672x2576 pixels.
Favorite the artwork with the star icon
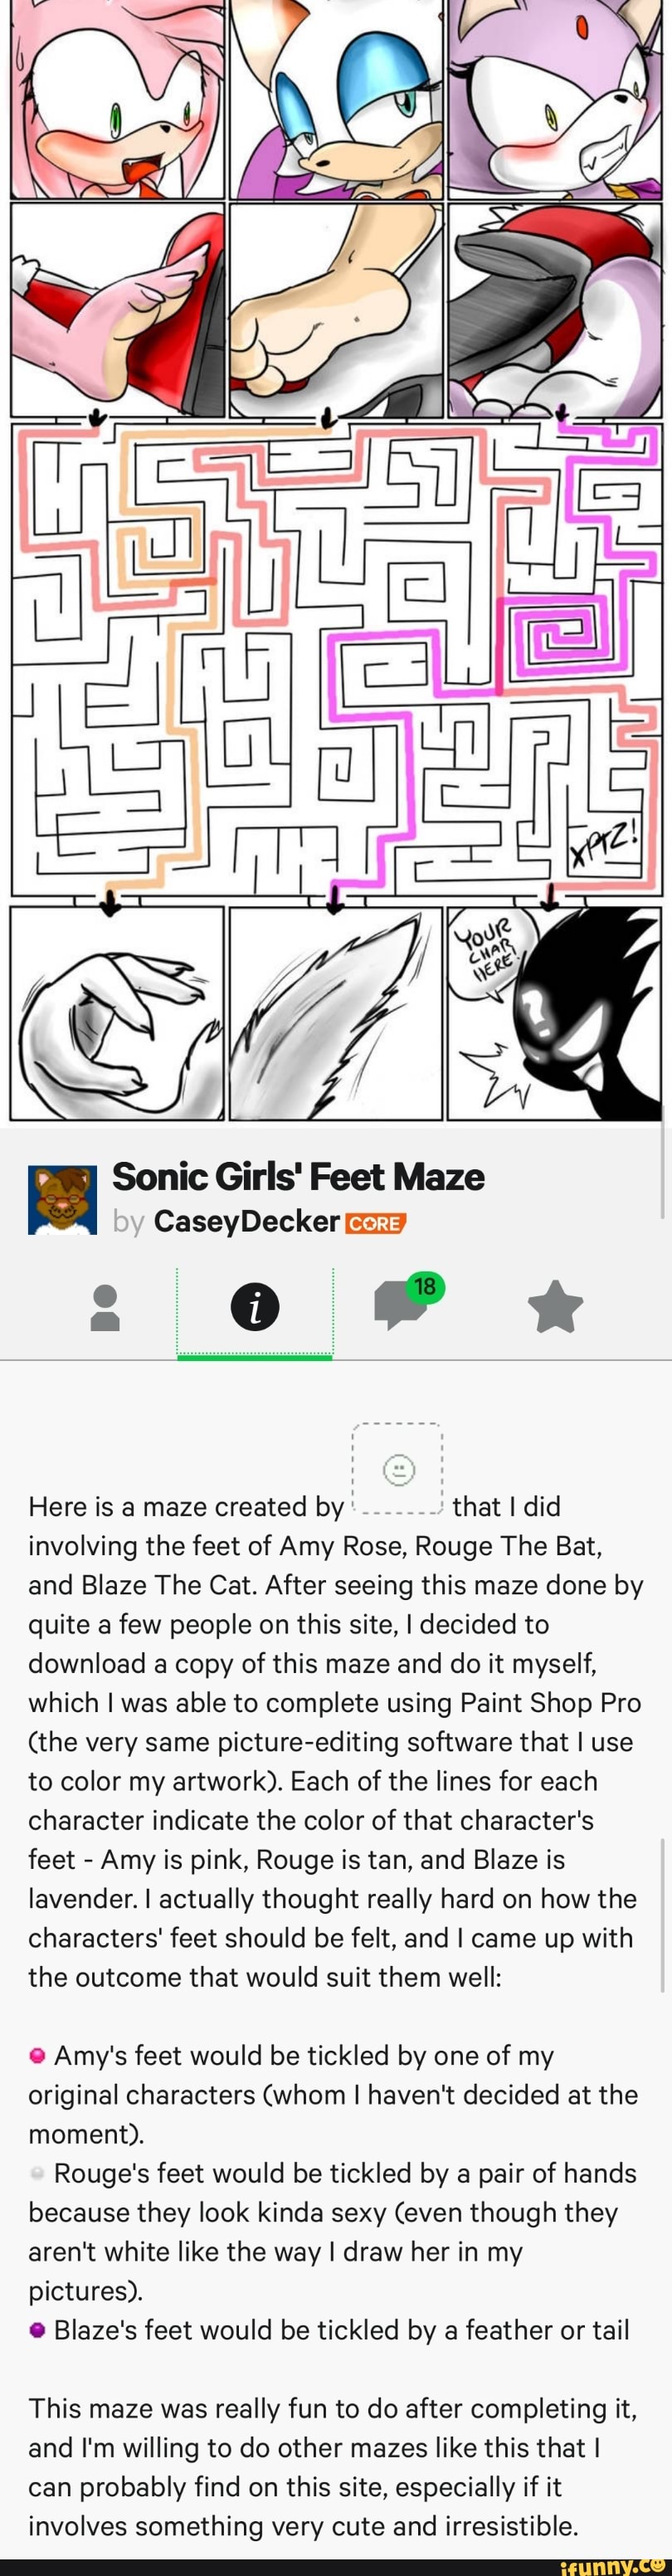point(555,1307)
